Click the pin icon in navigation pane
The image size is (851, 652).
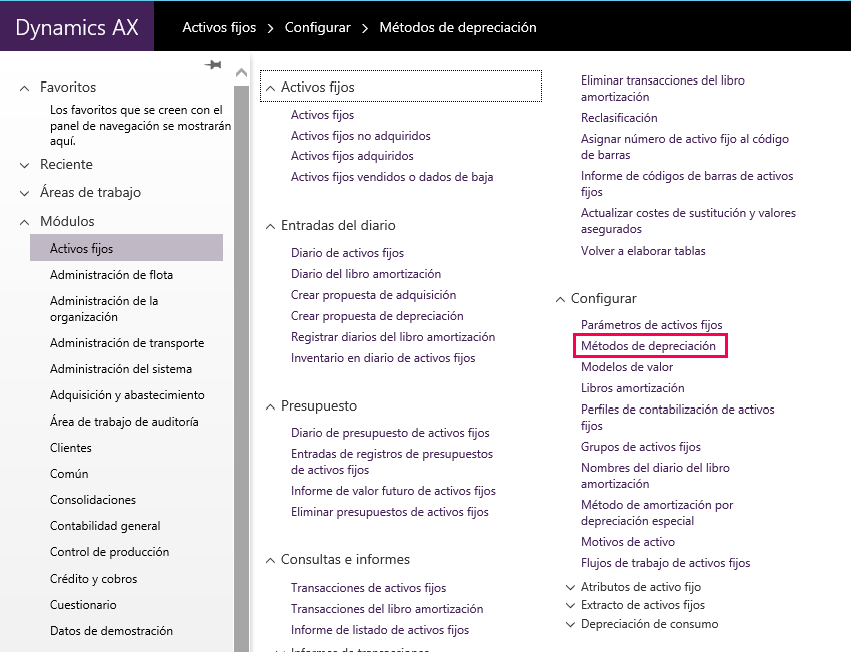point(213,65)
